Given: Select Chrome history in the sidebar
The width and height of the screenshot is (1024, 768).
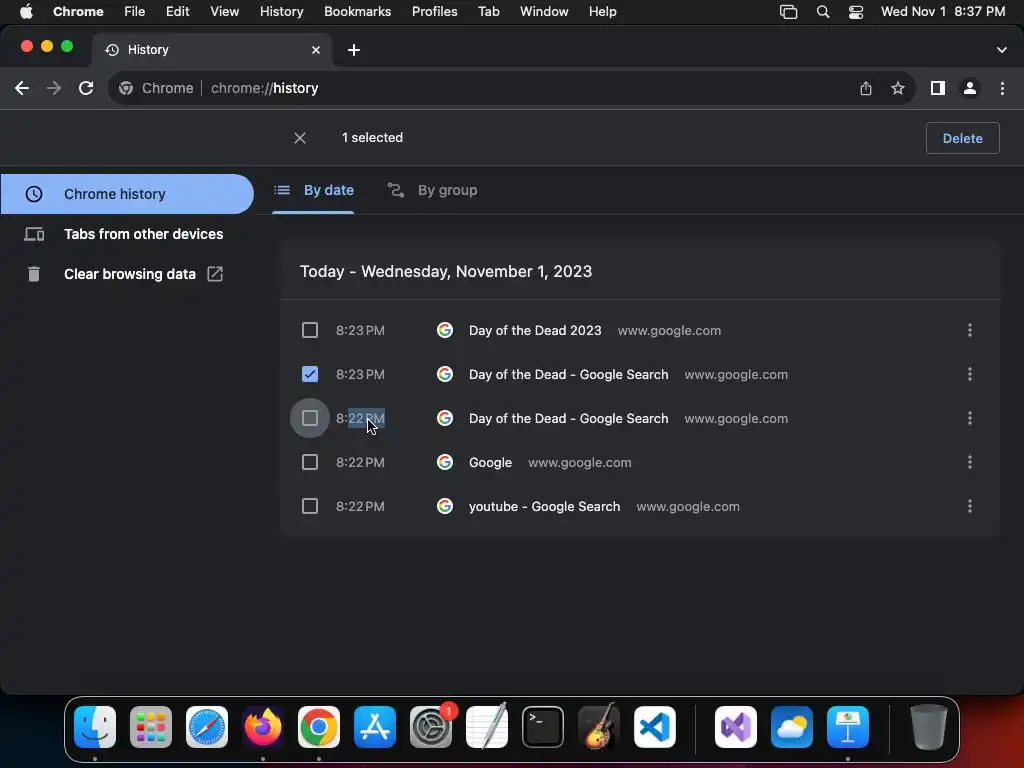Looking at the screenshot, I should click(x=127, y=194).
